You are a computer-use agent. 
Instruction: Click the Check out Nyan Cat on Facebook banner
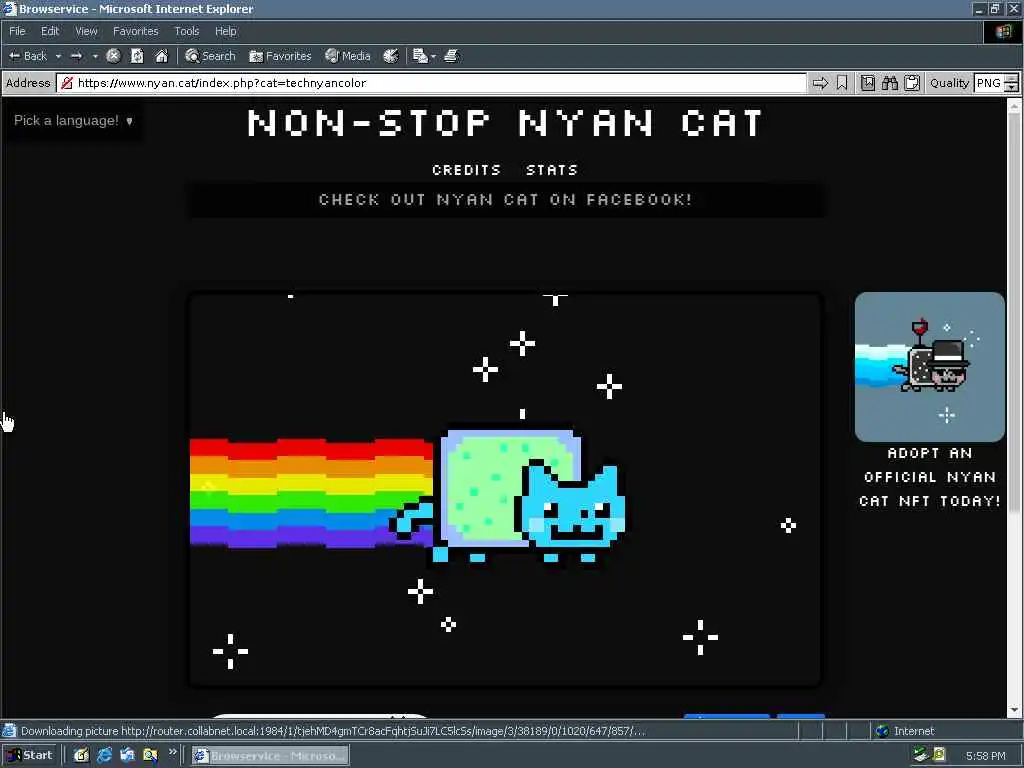[x=505, y=199]
